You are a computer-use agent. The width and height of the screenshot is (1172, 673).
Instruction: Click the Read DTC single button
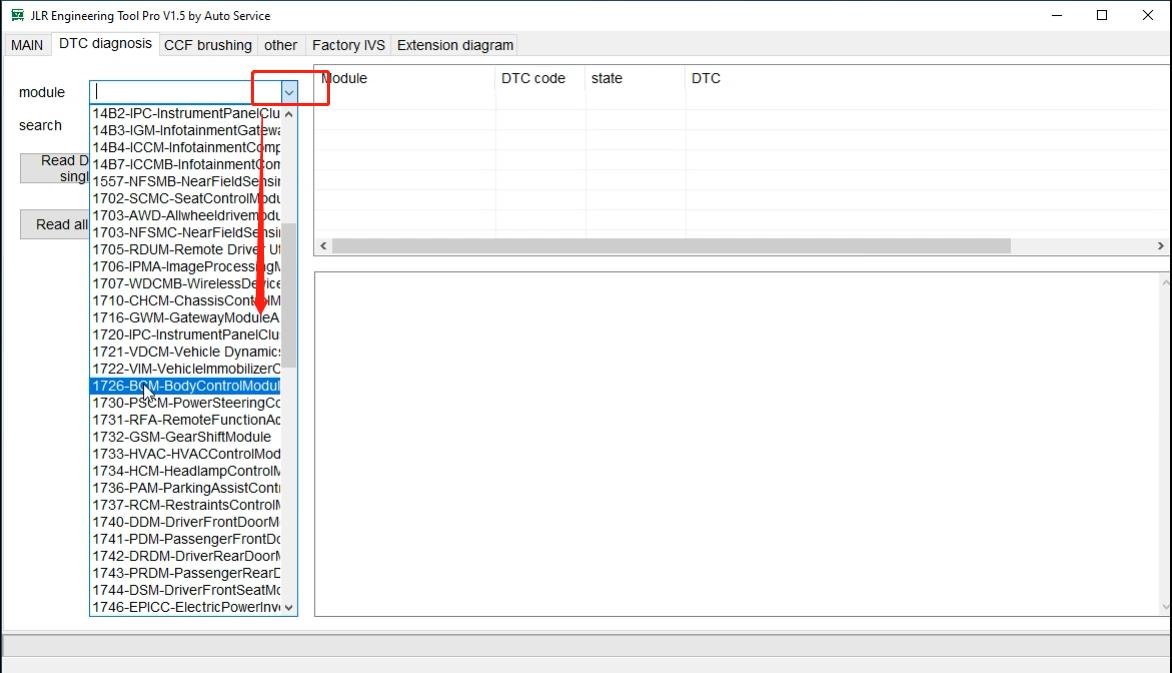tap(55, 168)
